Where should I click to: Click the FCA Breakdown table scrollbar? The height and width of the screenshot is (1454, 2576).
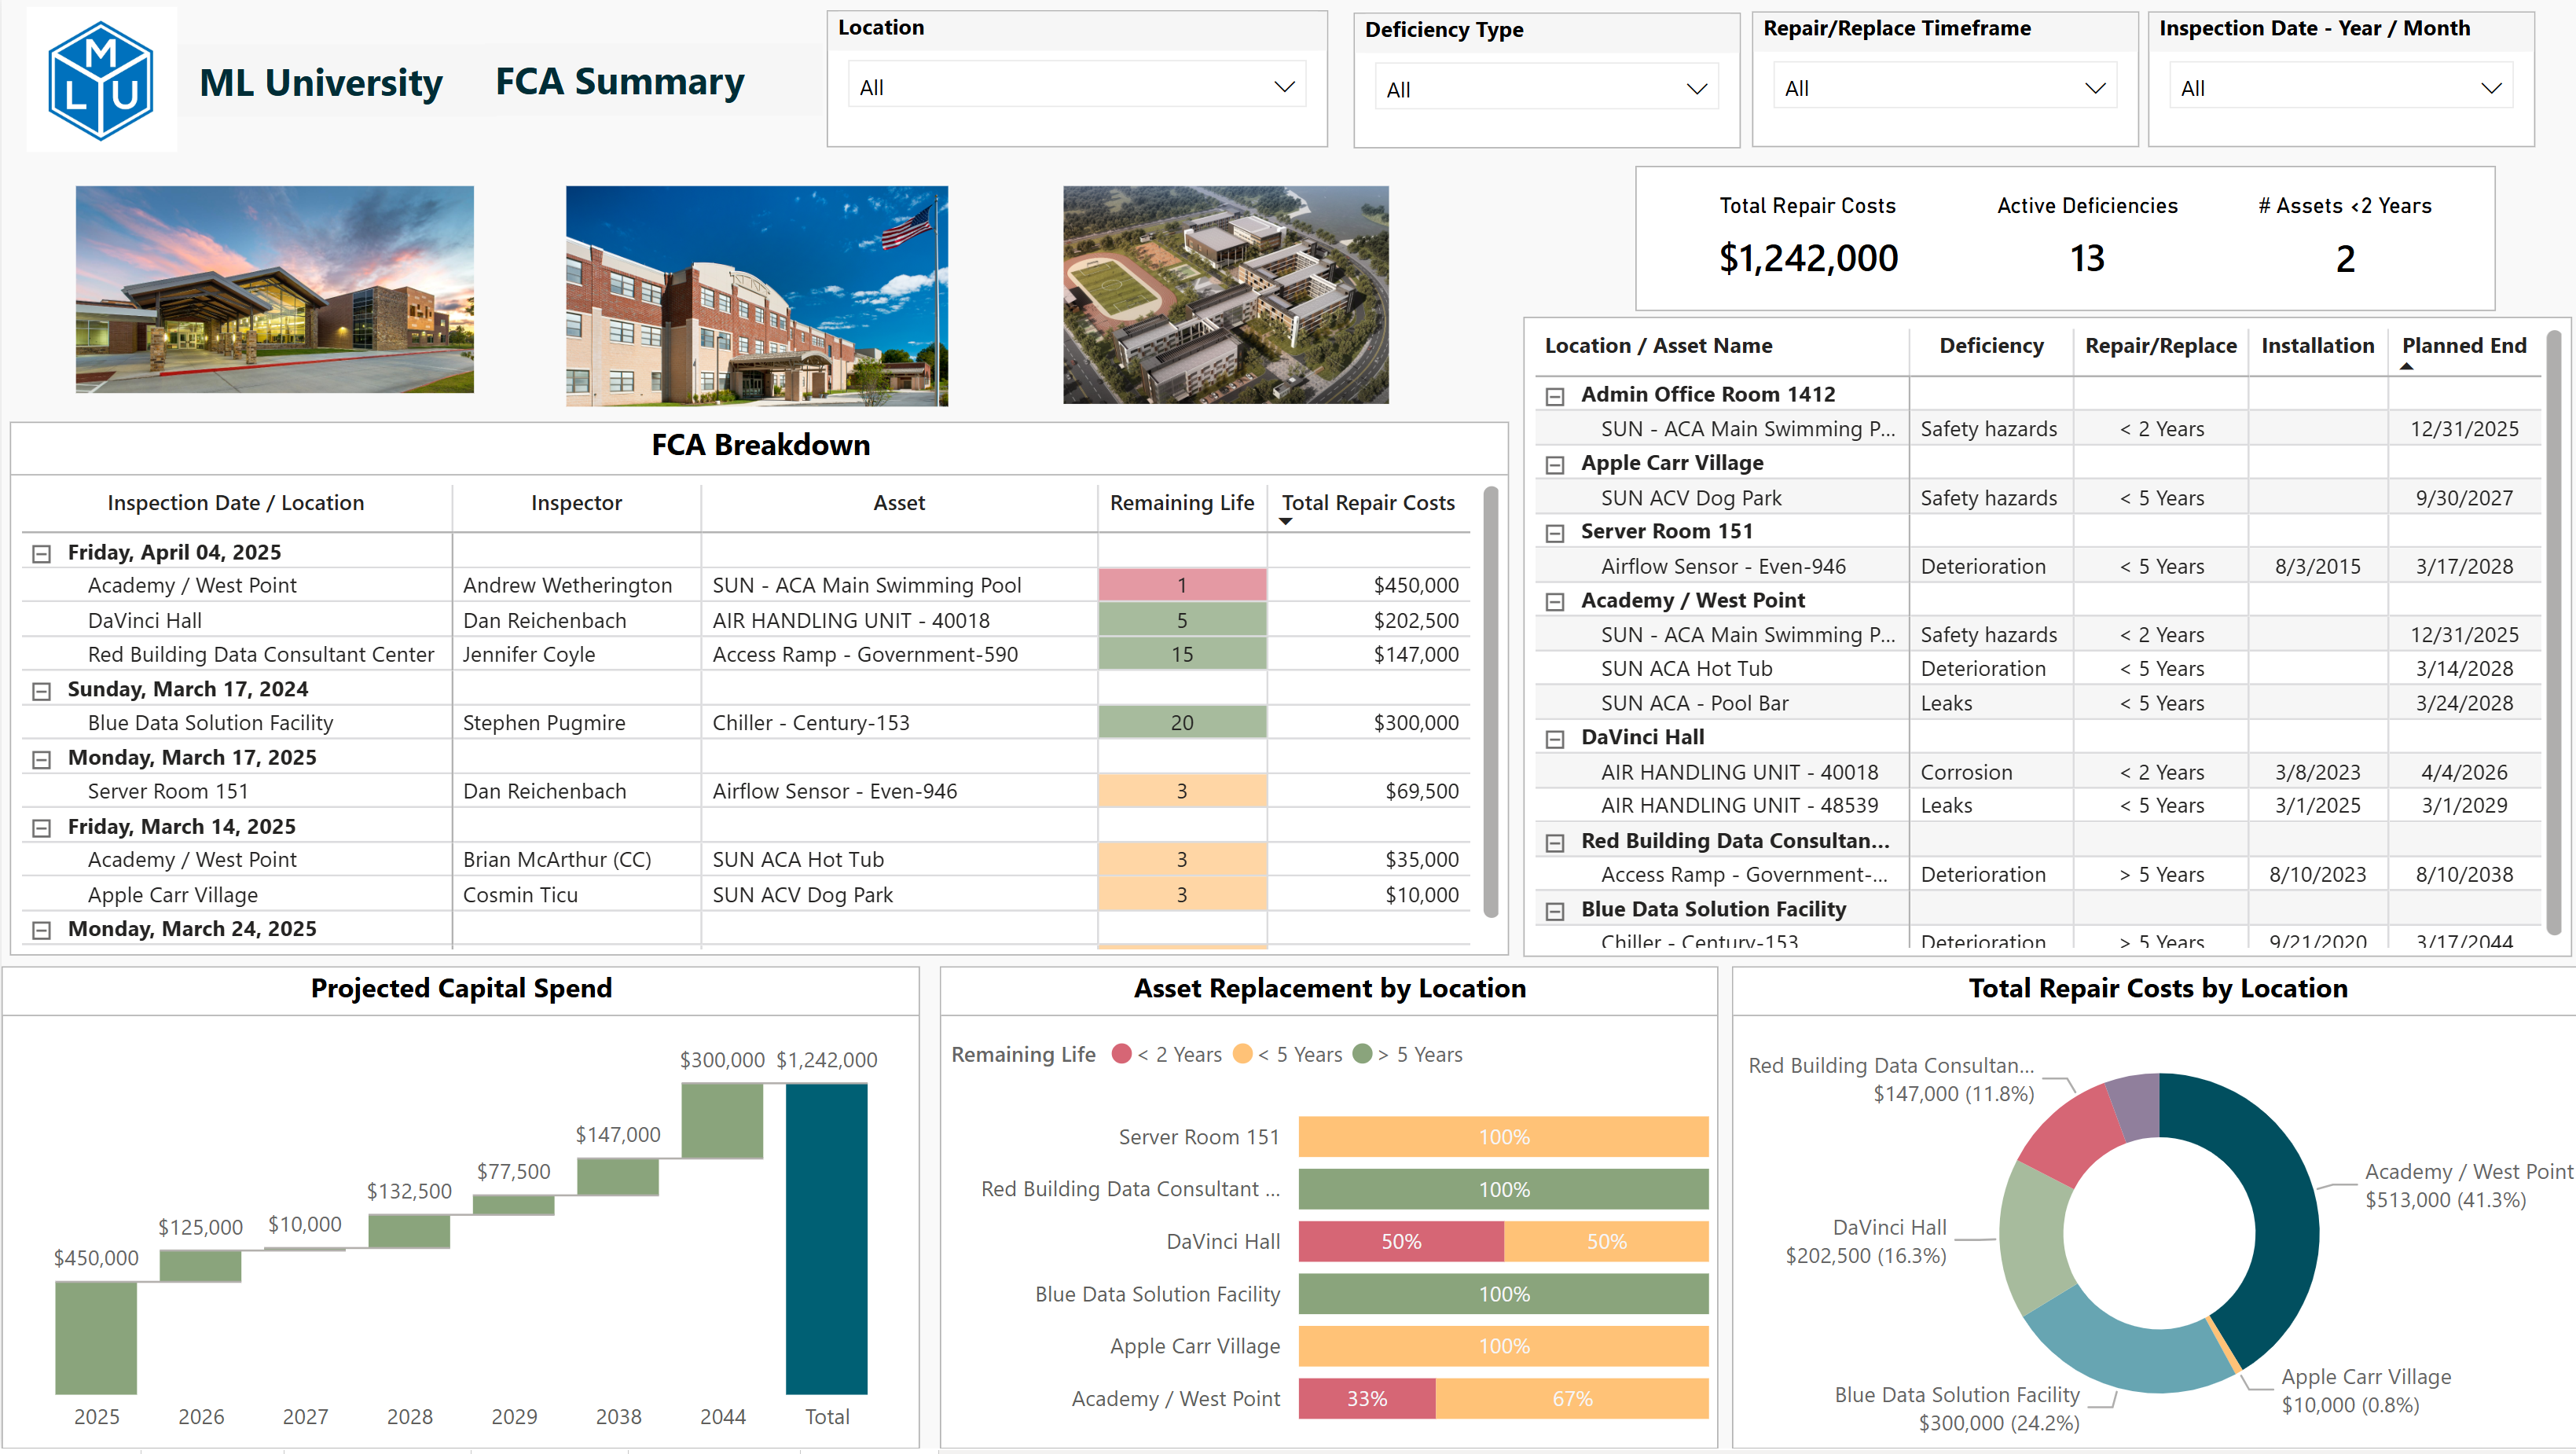[x=1490, y=700]
